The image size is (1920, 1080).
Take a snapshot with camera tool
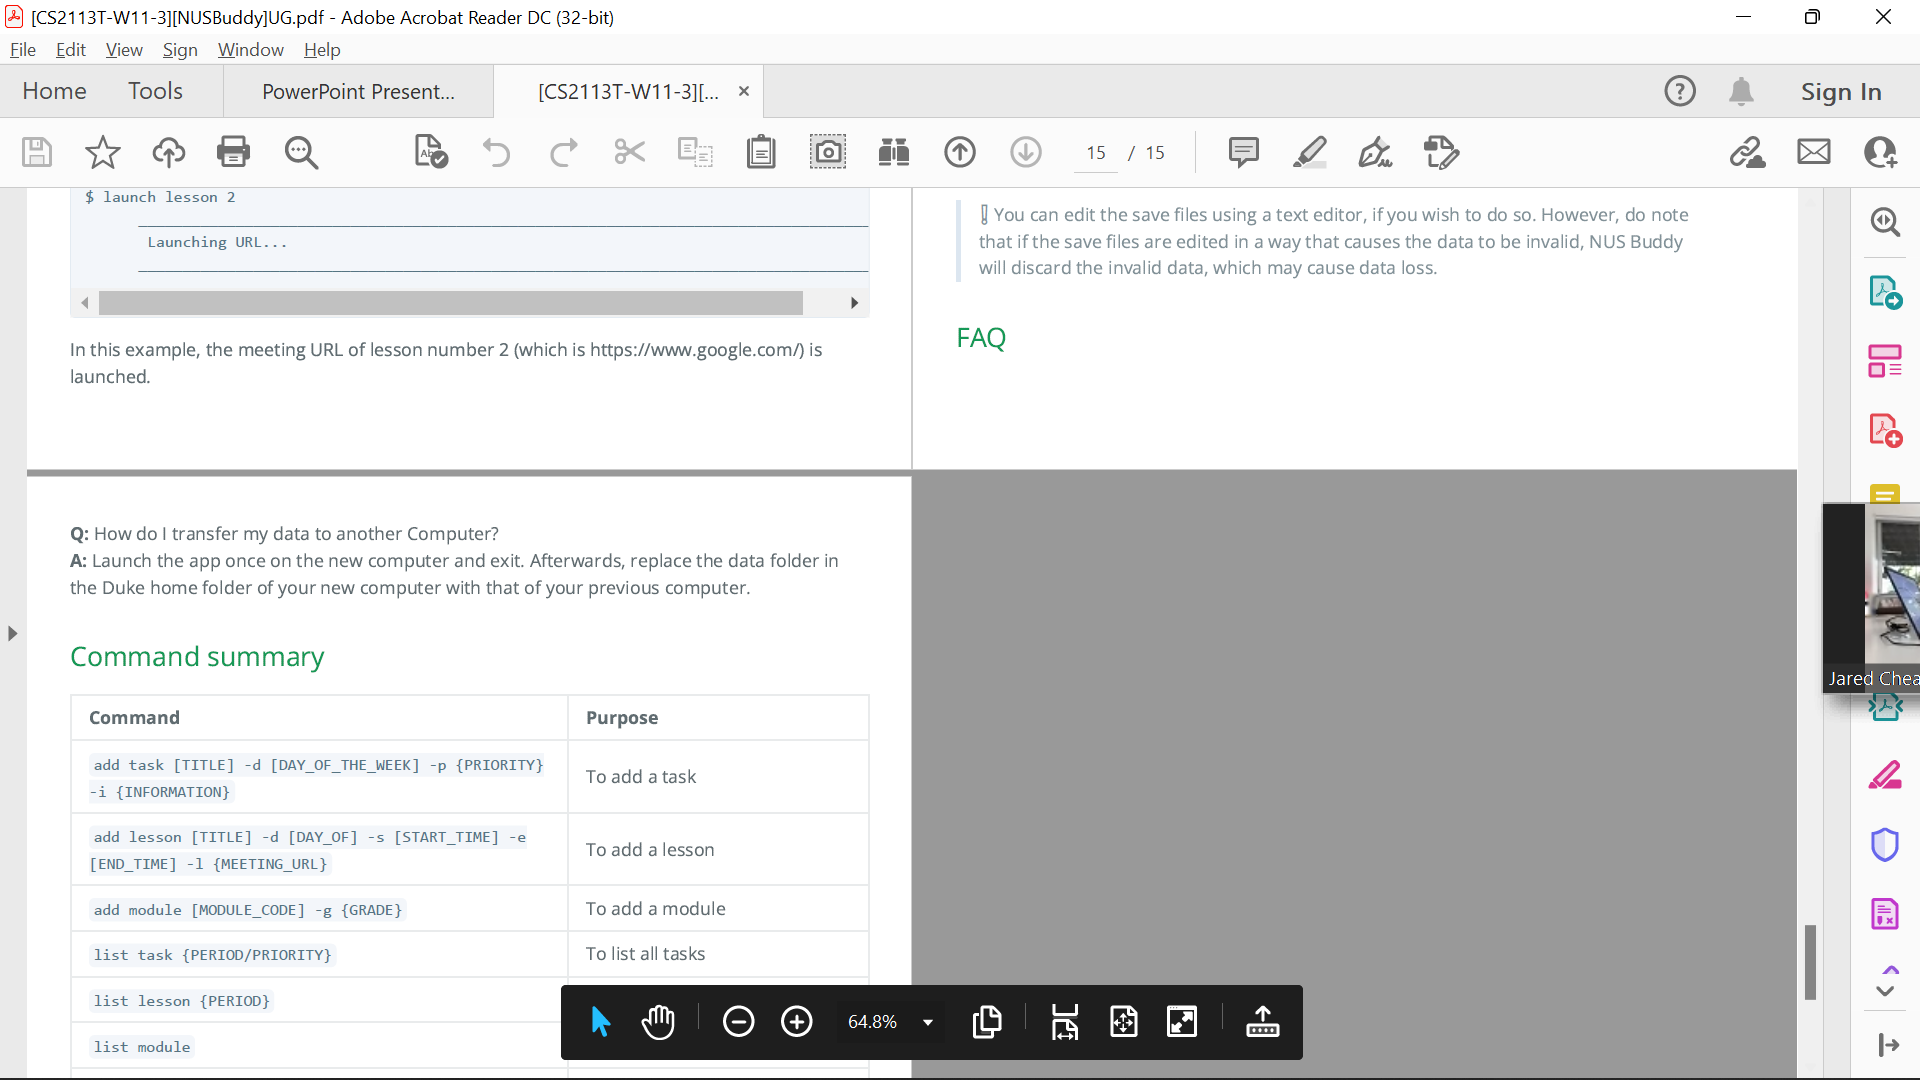click(827, 152)
